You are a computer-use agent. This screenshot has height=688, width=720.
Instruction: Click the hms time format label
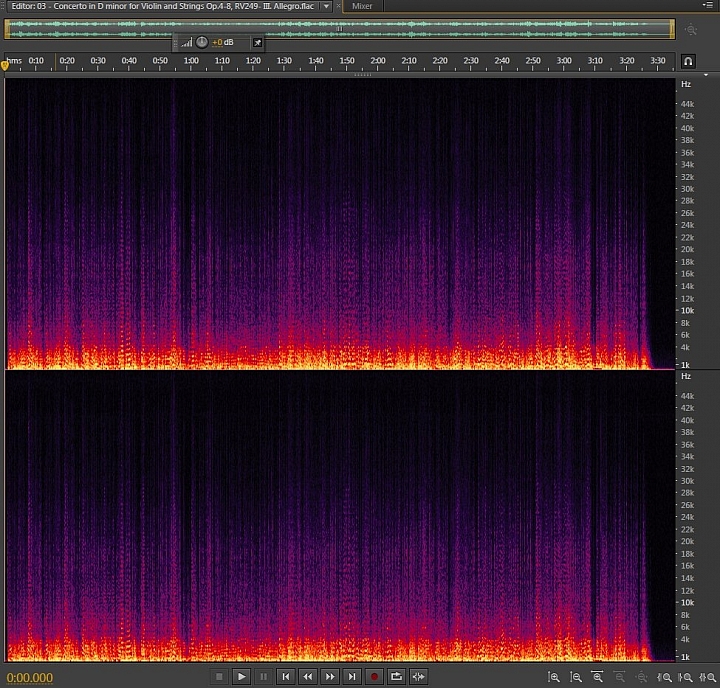tap(14, 61)
